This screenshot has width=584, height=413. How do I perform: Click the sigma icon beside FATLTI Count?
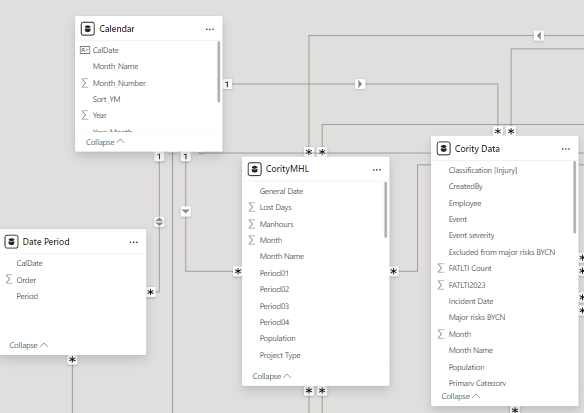(x=441, y=268)
